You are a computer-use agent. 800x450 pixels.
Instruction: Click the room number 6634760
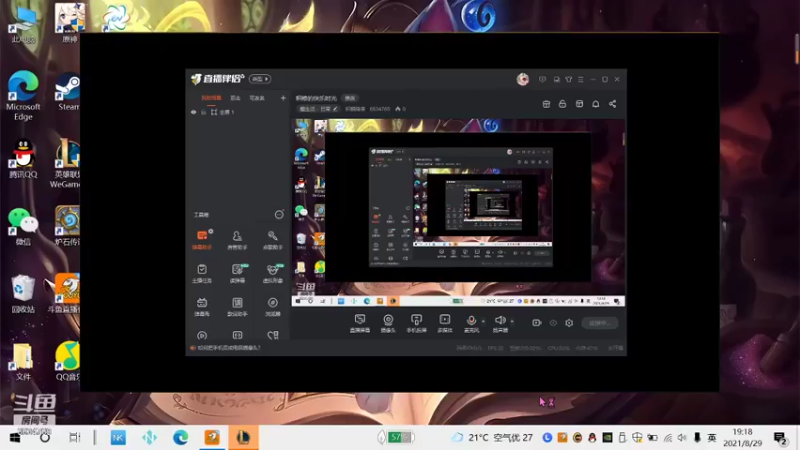point(380,109)
